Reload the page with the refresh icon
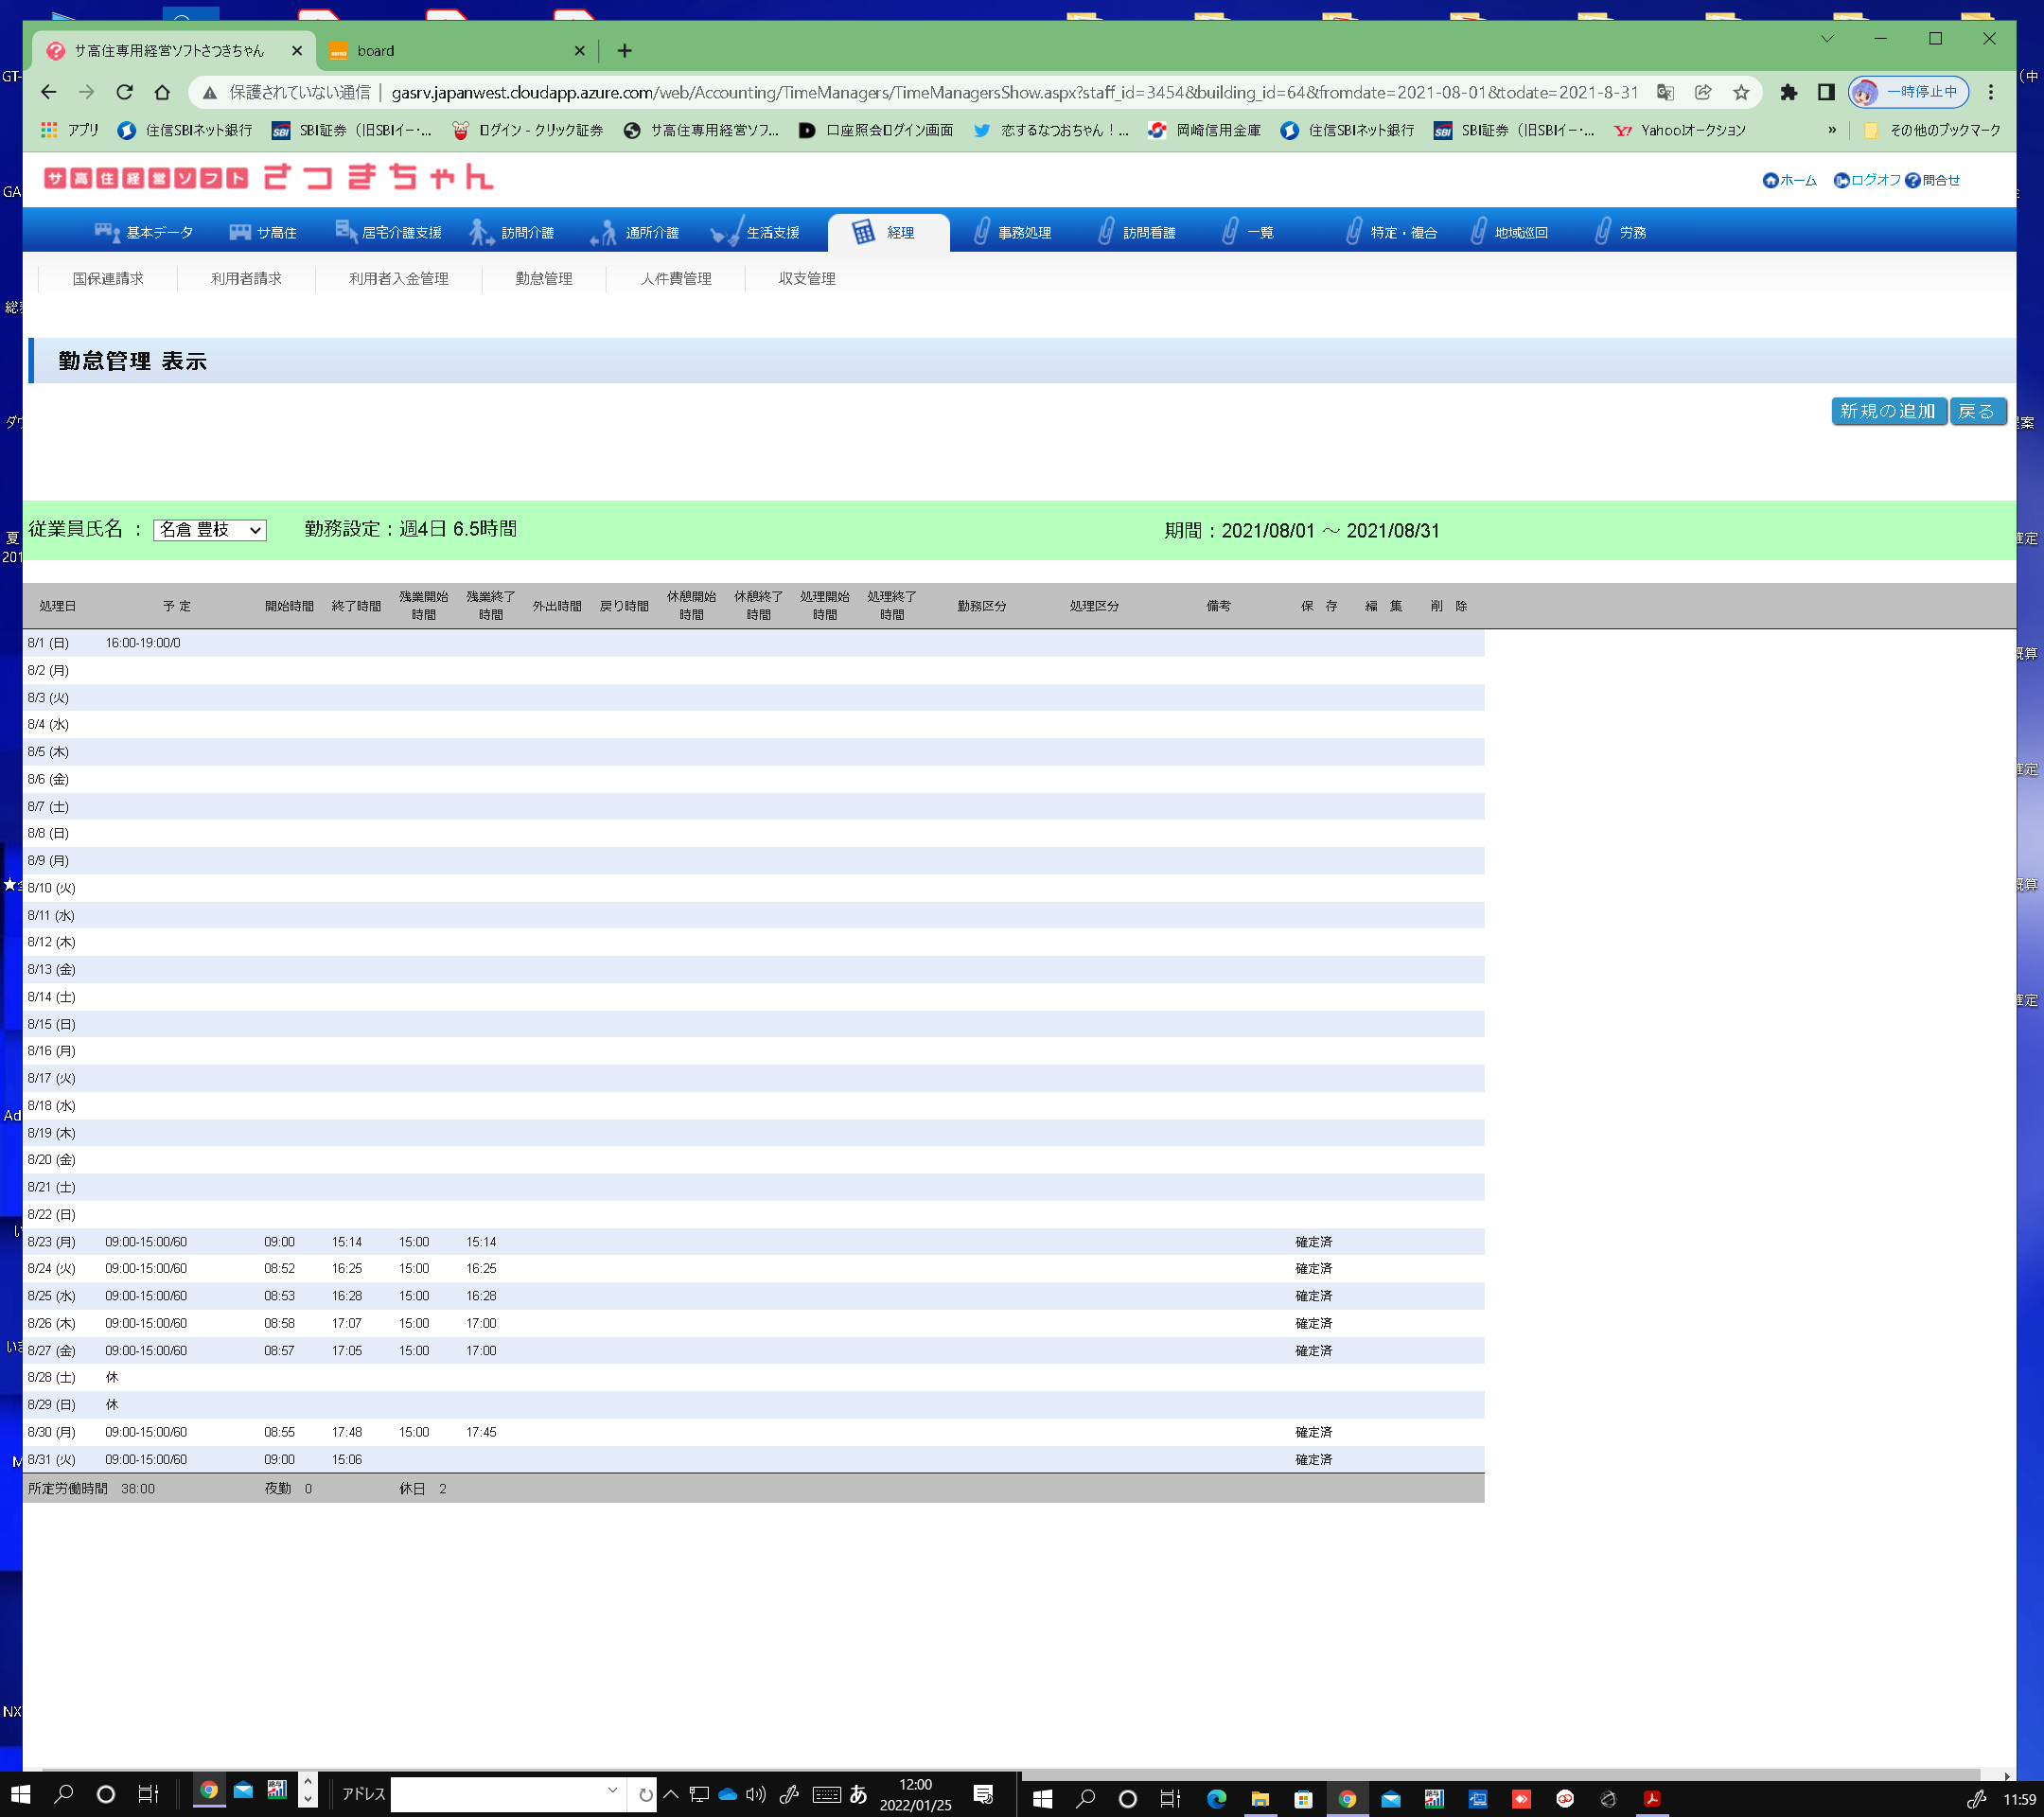Viewport: 2044px width, 1817px height. click(124, 92)
